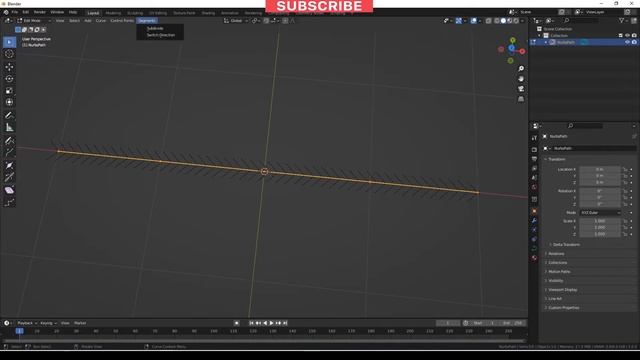The width and height of the screenshot is (640, 360).
Task: Open the Edit Mode dropdown
Action: coord(33,20)
